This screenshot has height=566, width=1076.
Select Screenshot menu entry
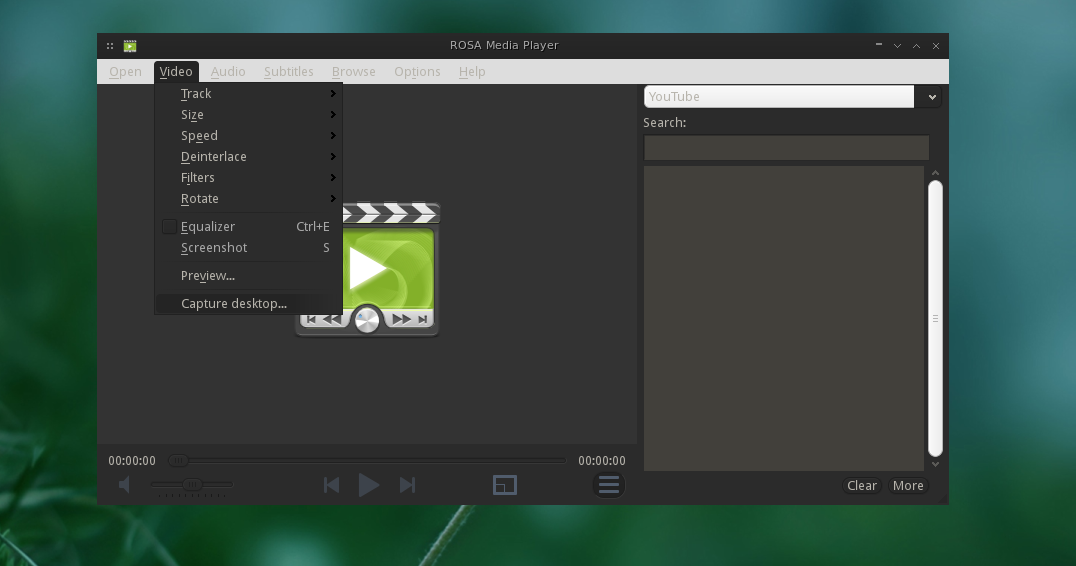(248, 248)
